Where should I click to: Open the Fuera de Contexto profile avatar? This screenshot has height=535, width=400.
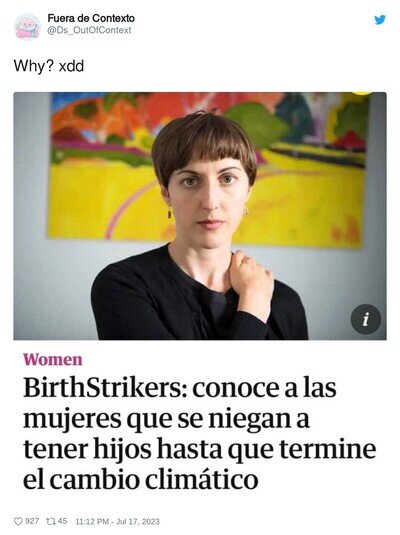point(27,26)
